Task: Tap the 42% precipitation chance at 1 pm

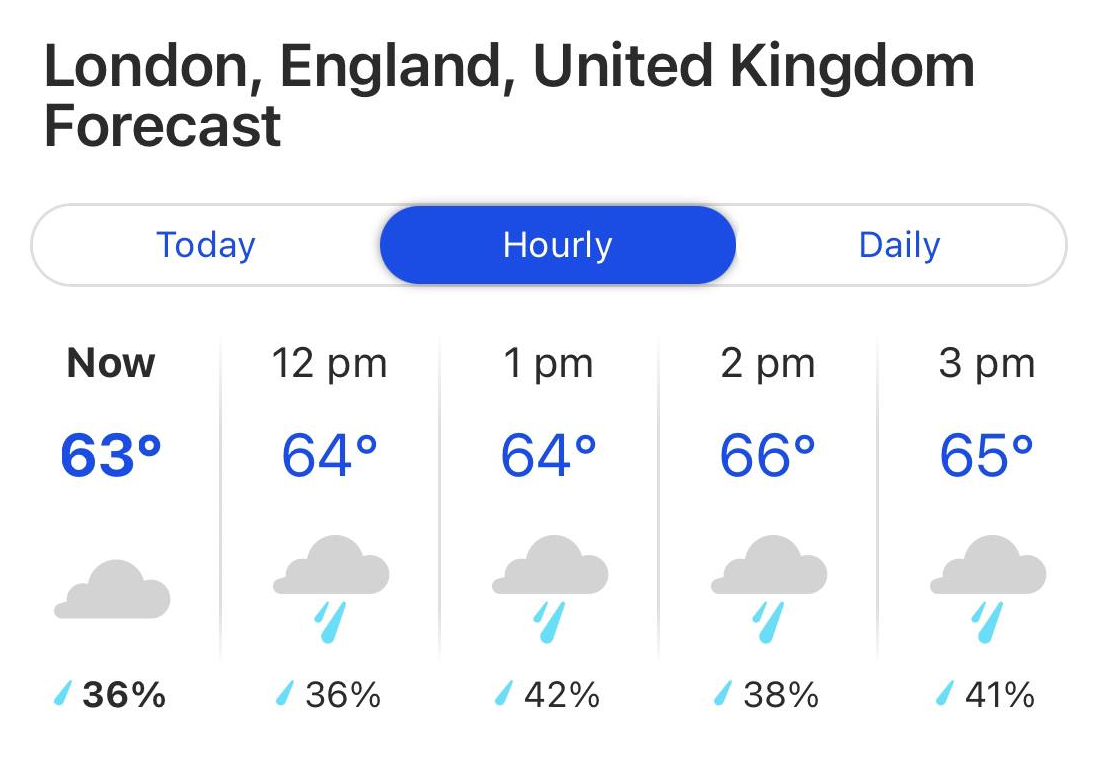Action: 562,694
